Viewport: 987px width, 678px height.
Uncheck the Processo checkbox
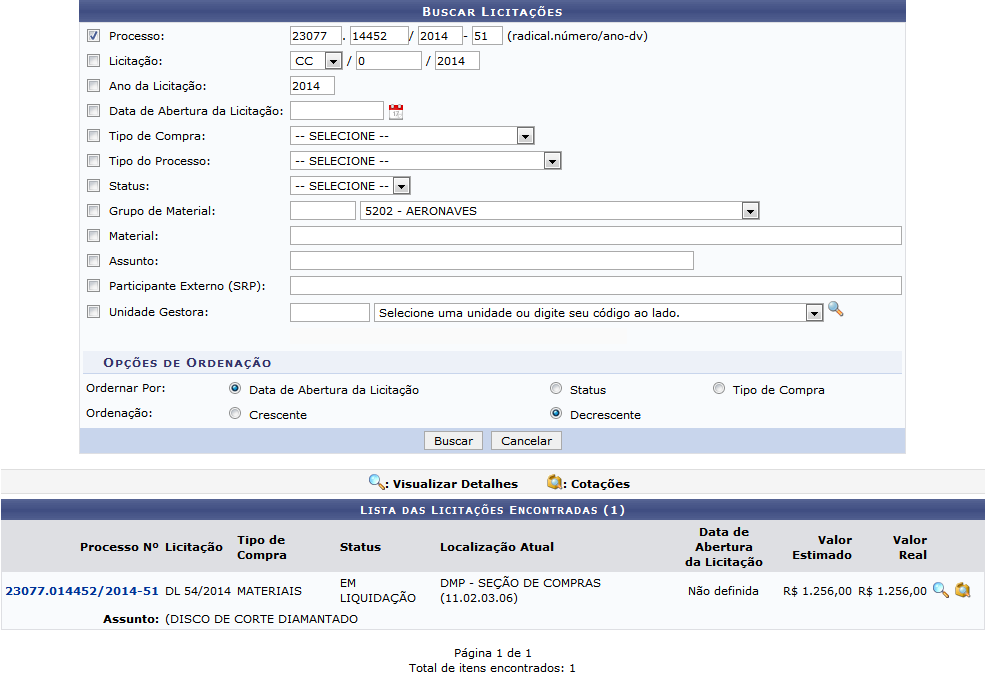click(94, 36)
